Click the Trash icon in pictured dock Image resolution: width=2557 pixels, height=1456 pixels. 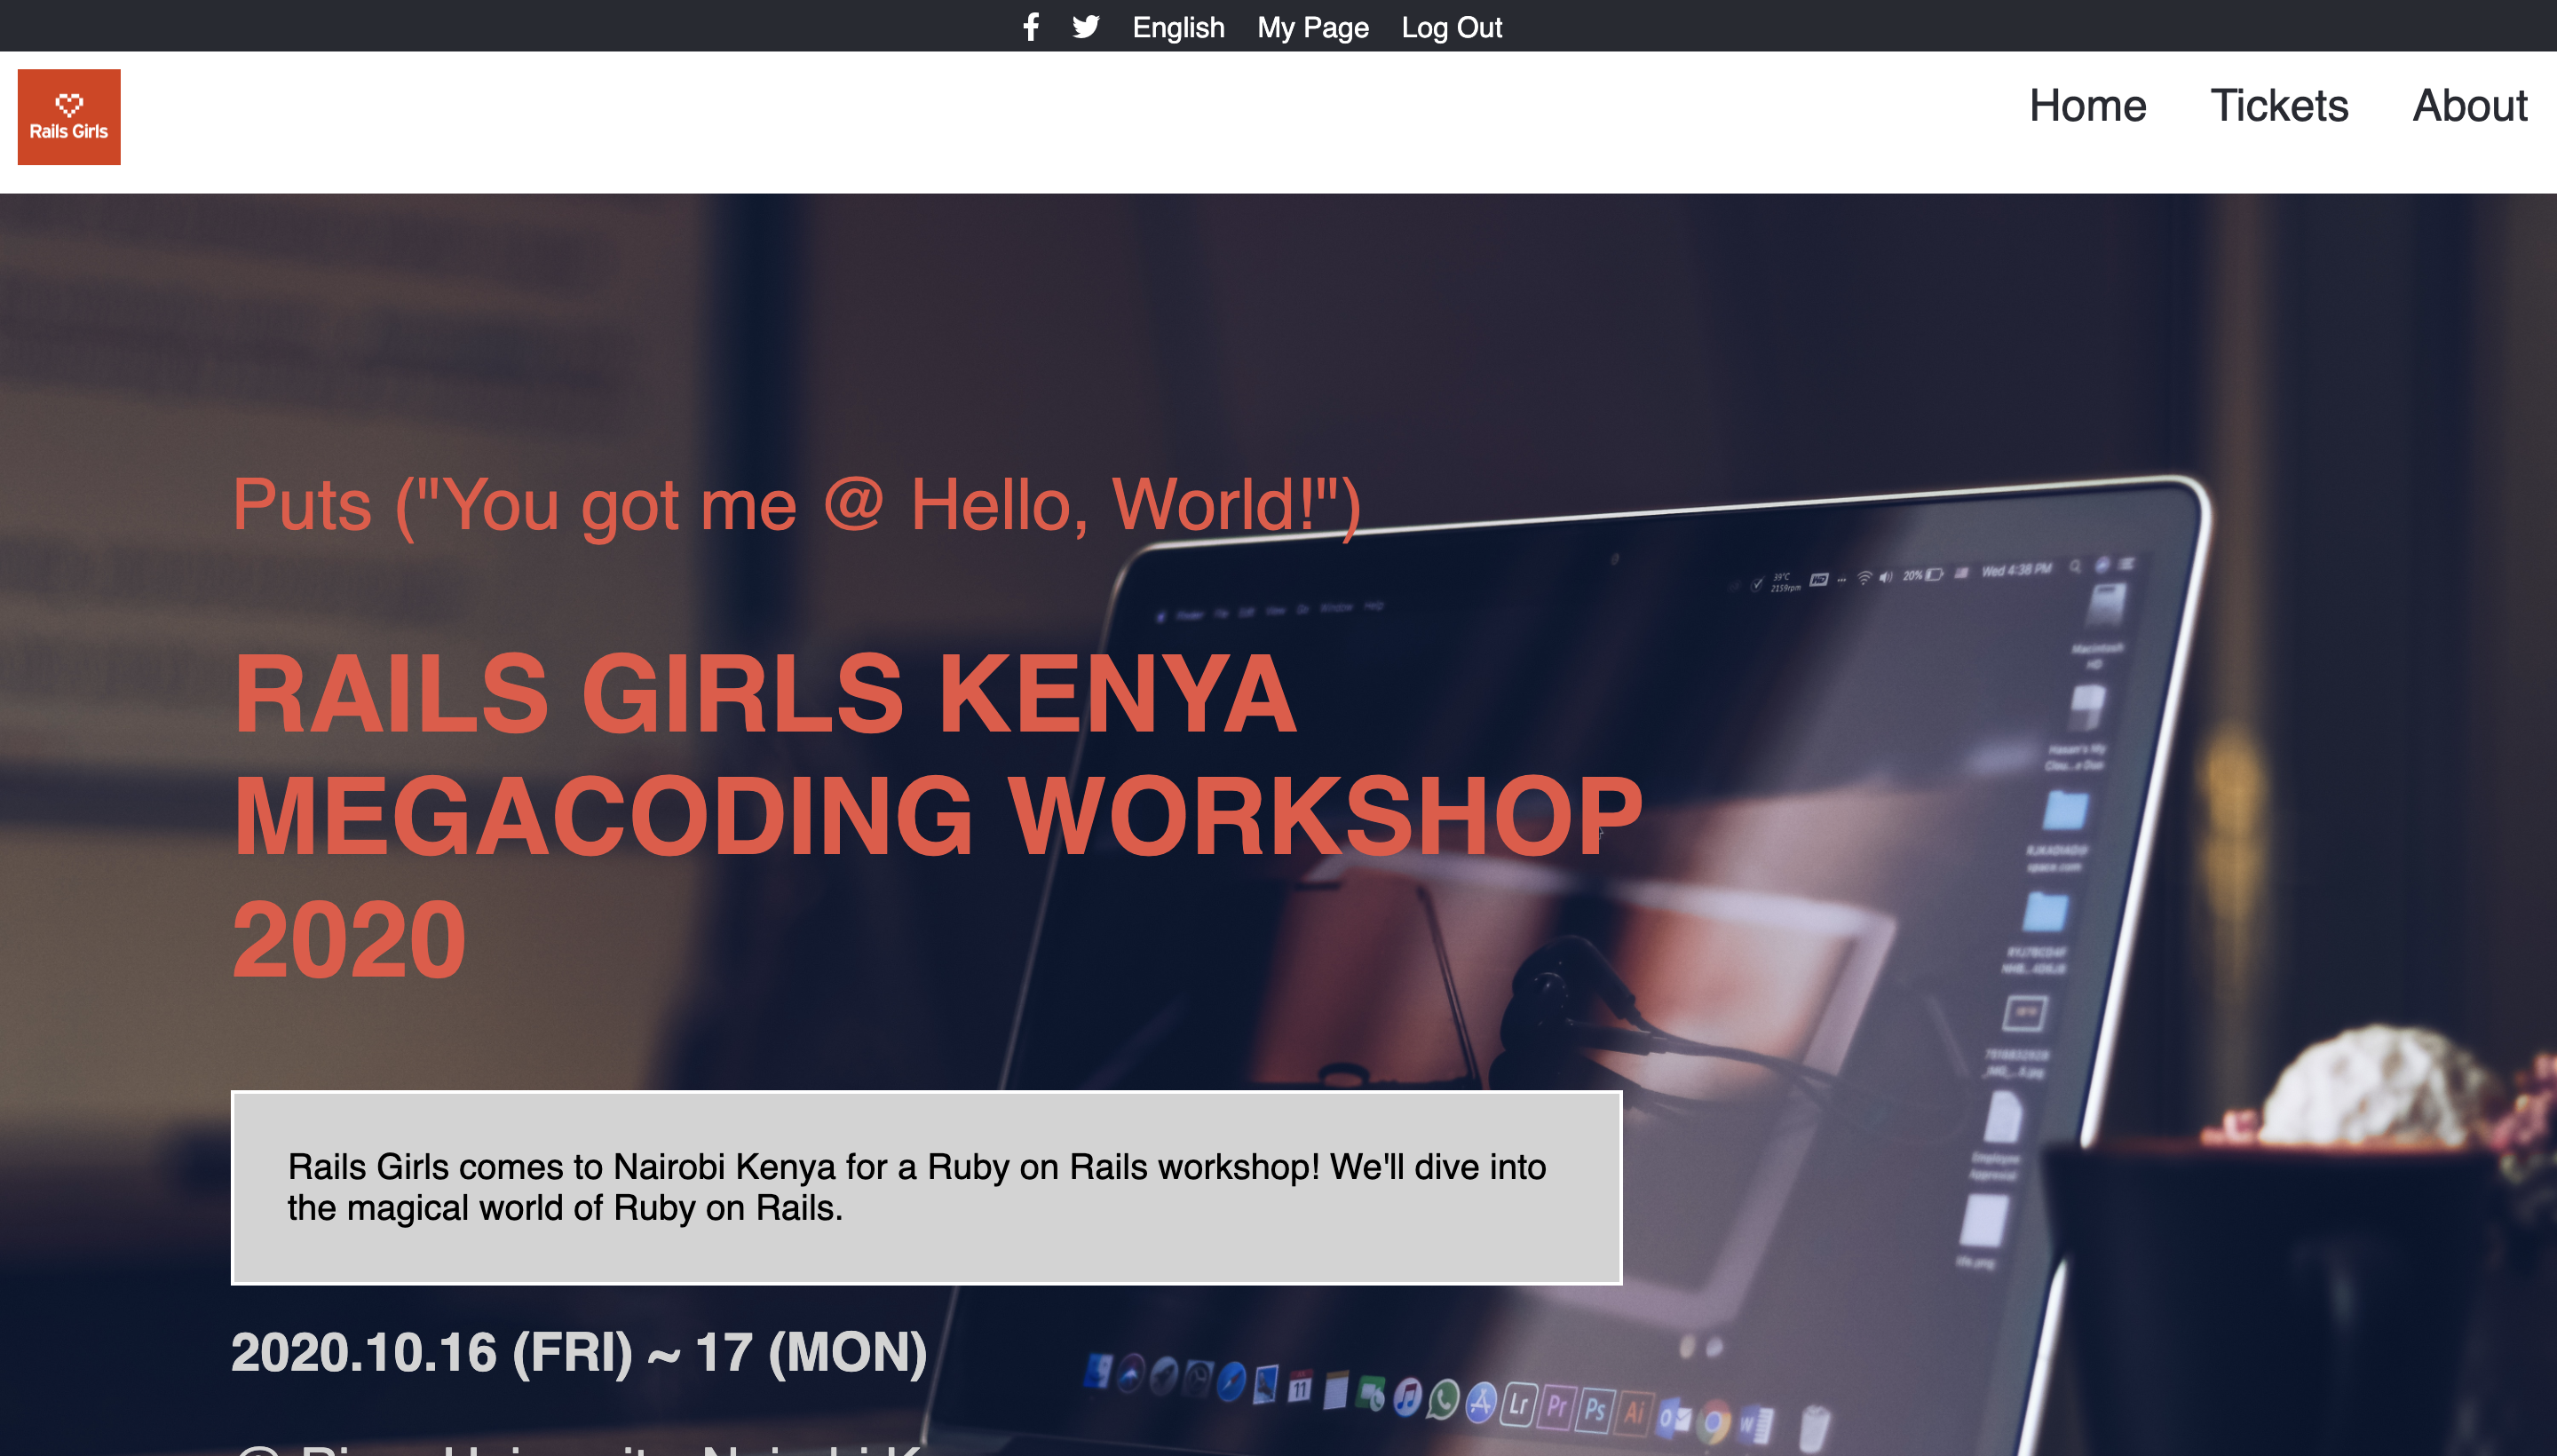(x=1815, y=1428)
